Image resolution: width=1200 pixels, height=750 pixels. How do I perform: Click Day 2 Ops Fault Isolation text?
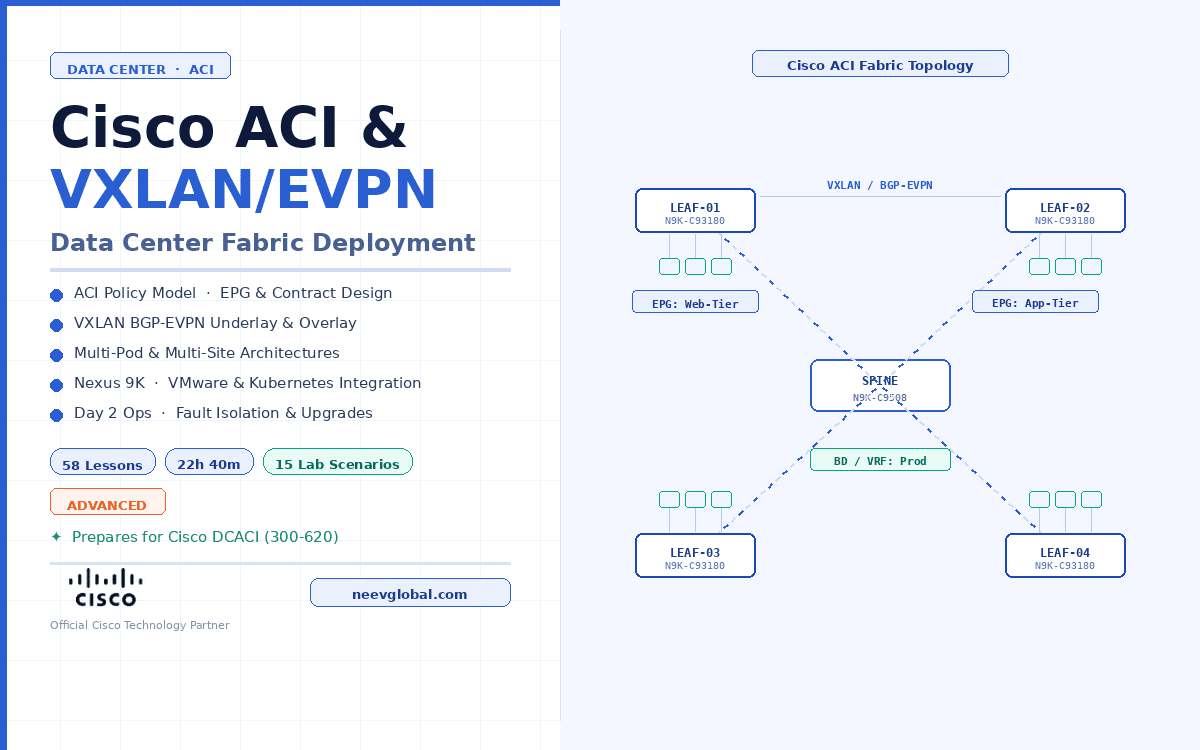pos(223,413)
